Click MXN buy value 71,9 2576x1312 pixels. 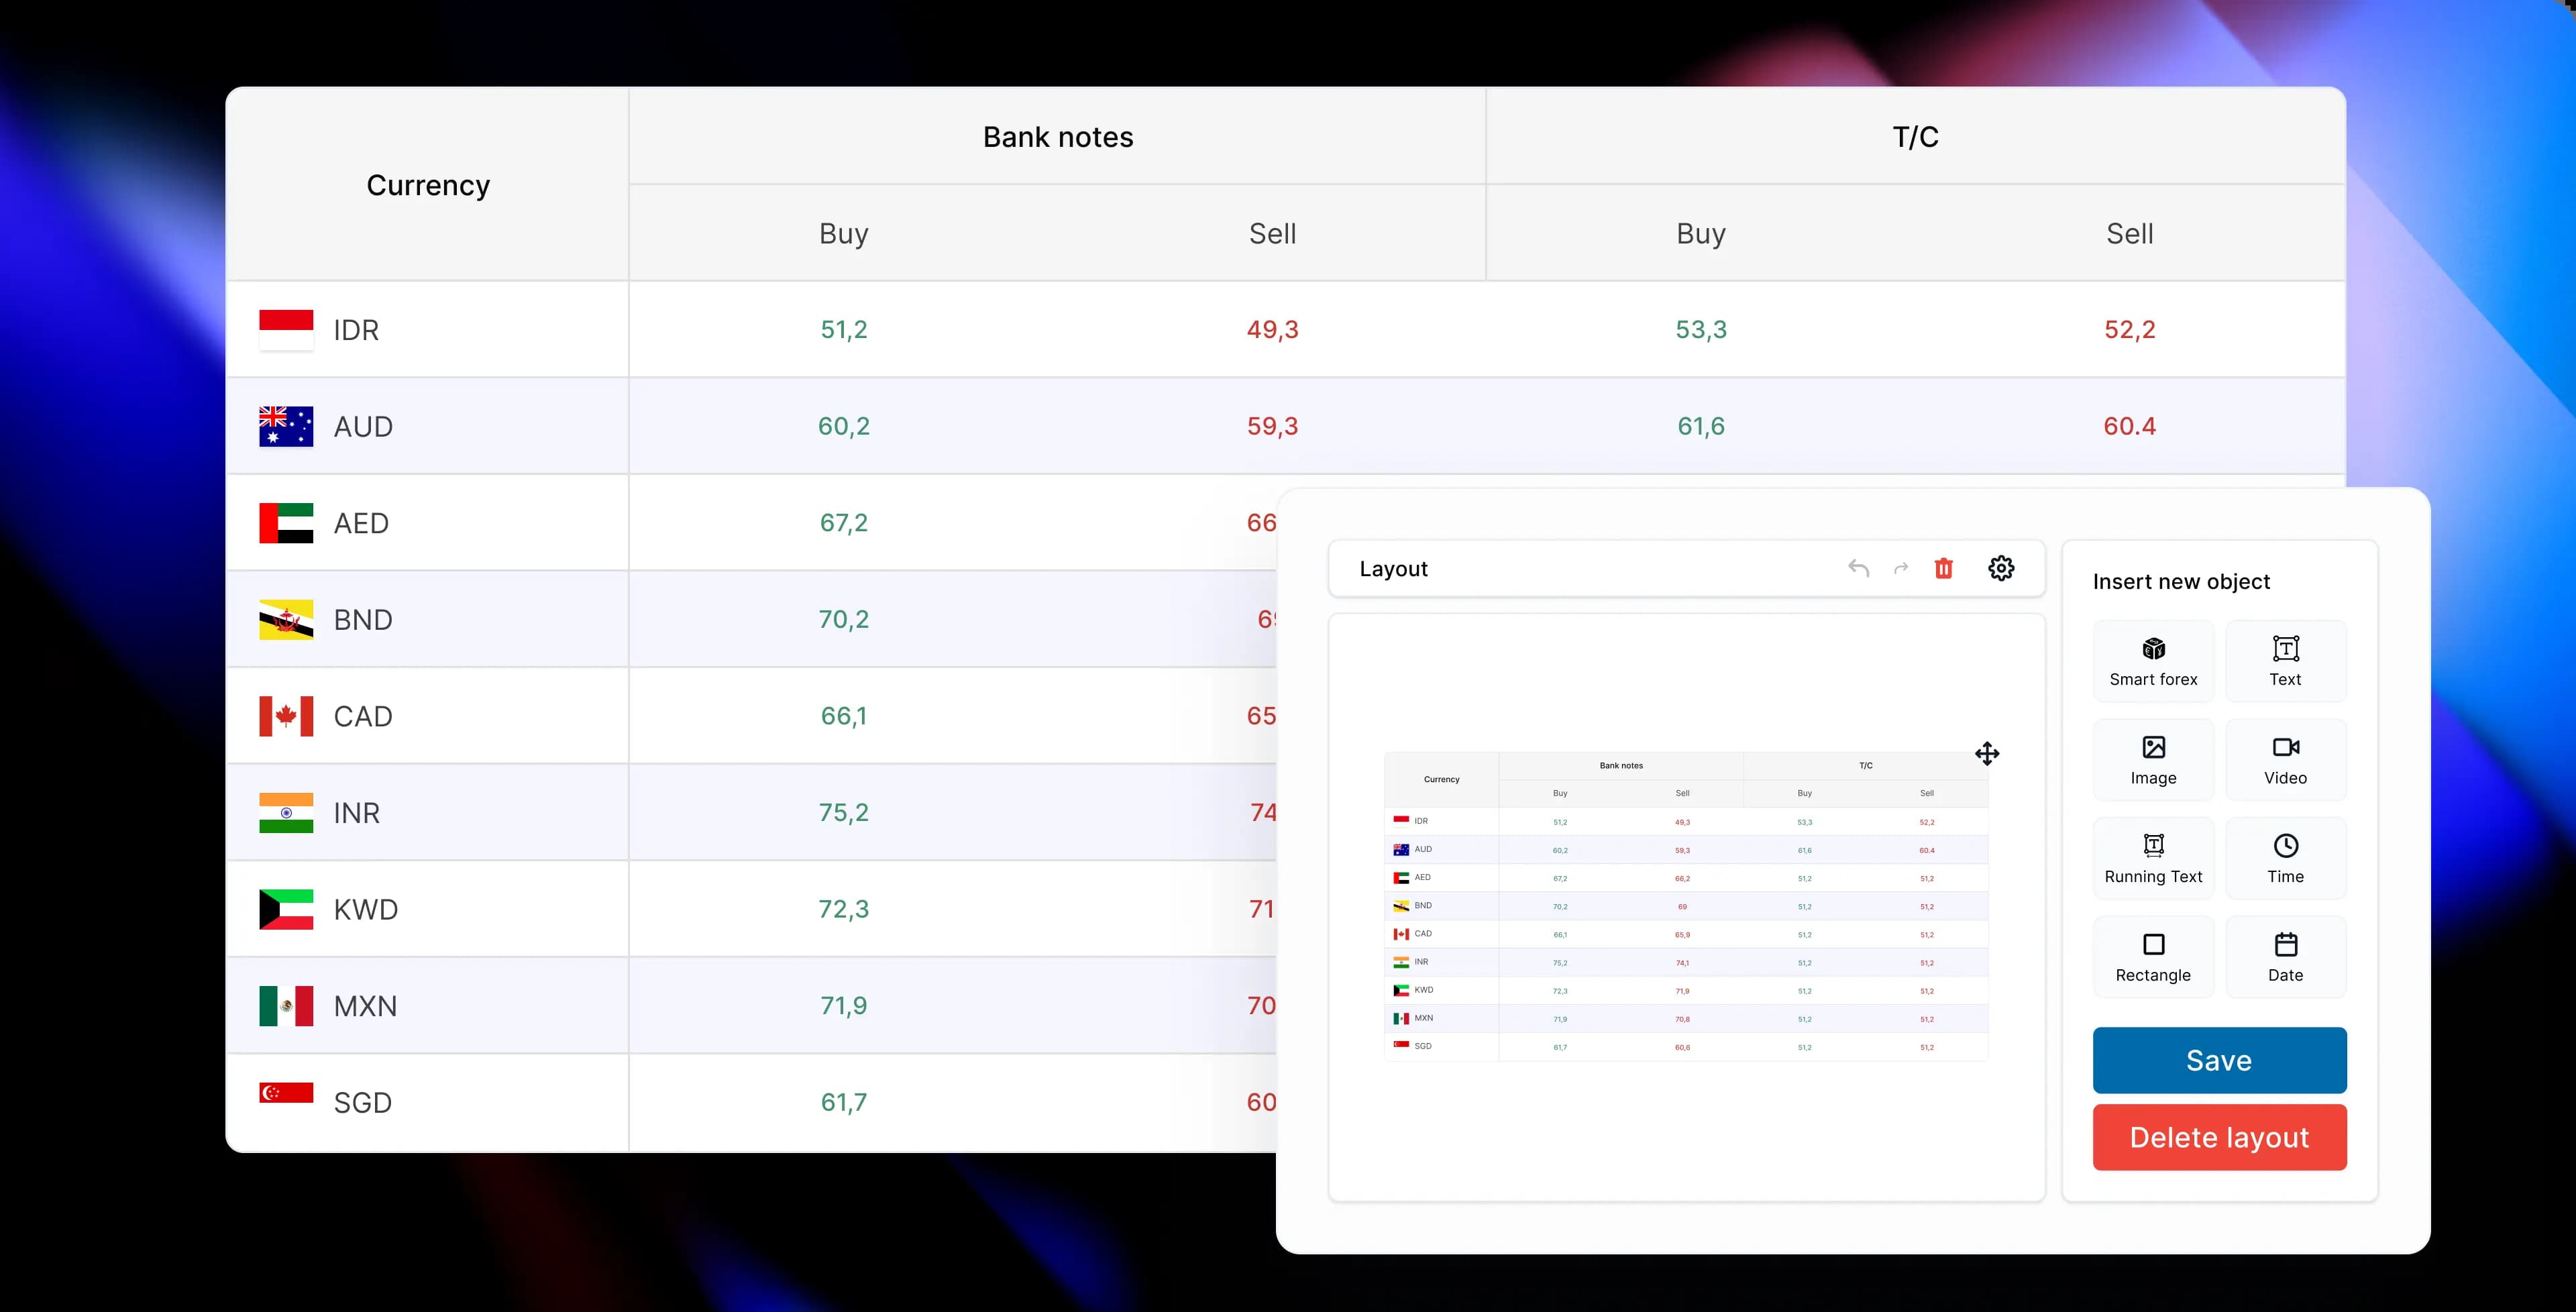843,1005
